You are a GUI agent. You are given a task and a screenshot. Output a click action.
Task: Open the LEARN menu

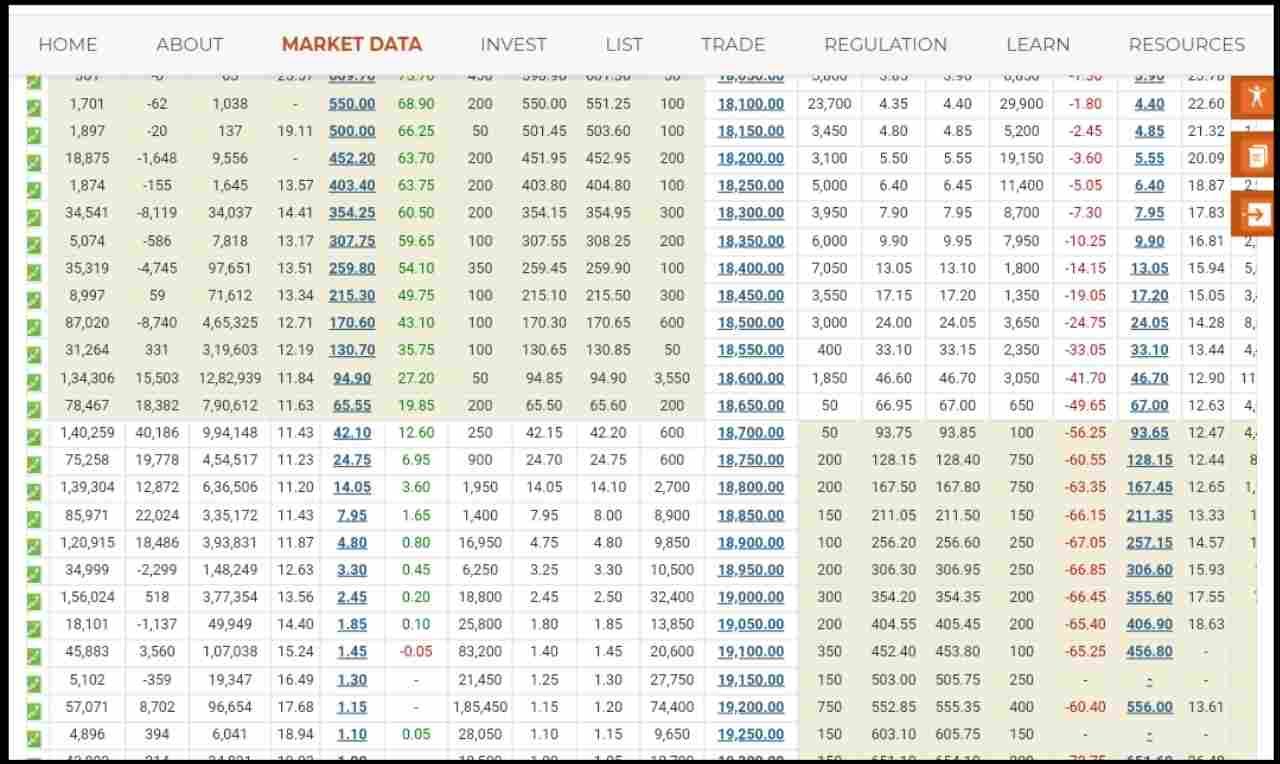(1038, 44)
